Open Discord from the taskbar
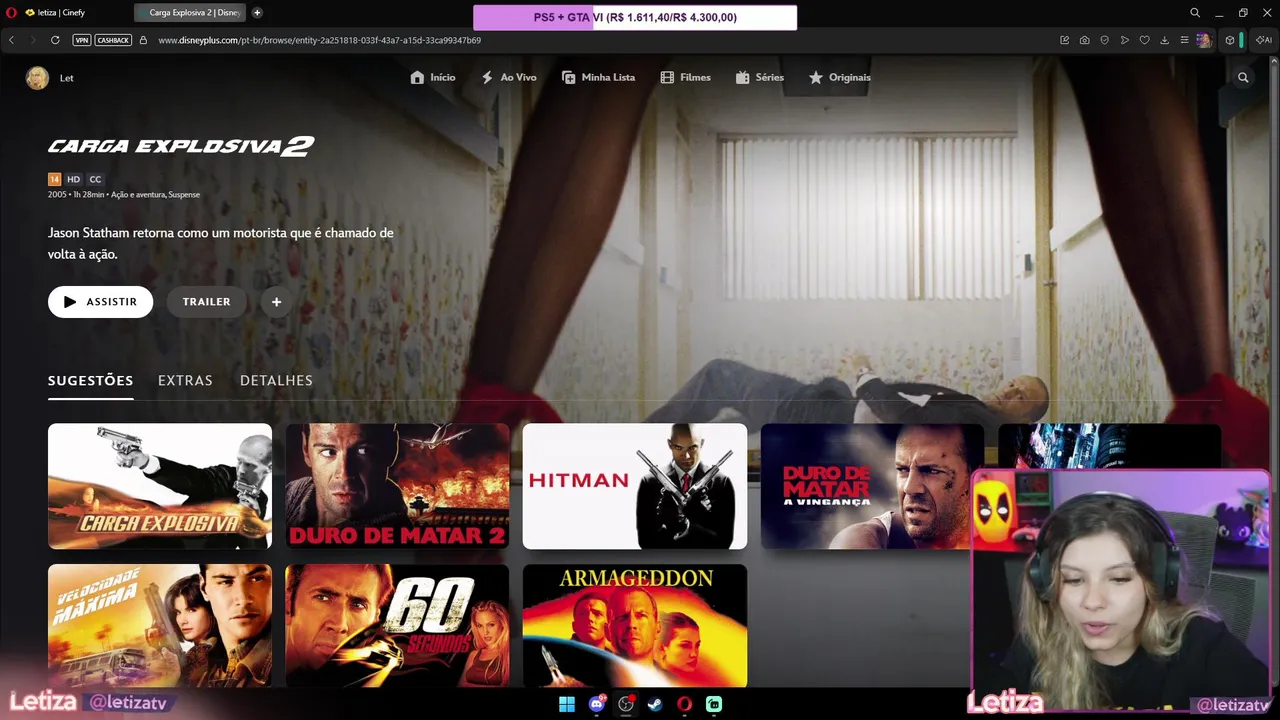The width and height of the screenshot is (1280, 720). coord(597,704)
